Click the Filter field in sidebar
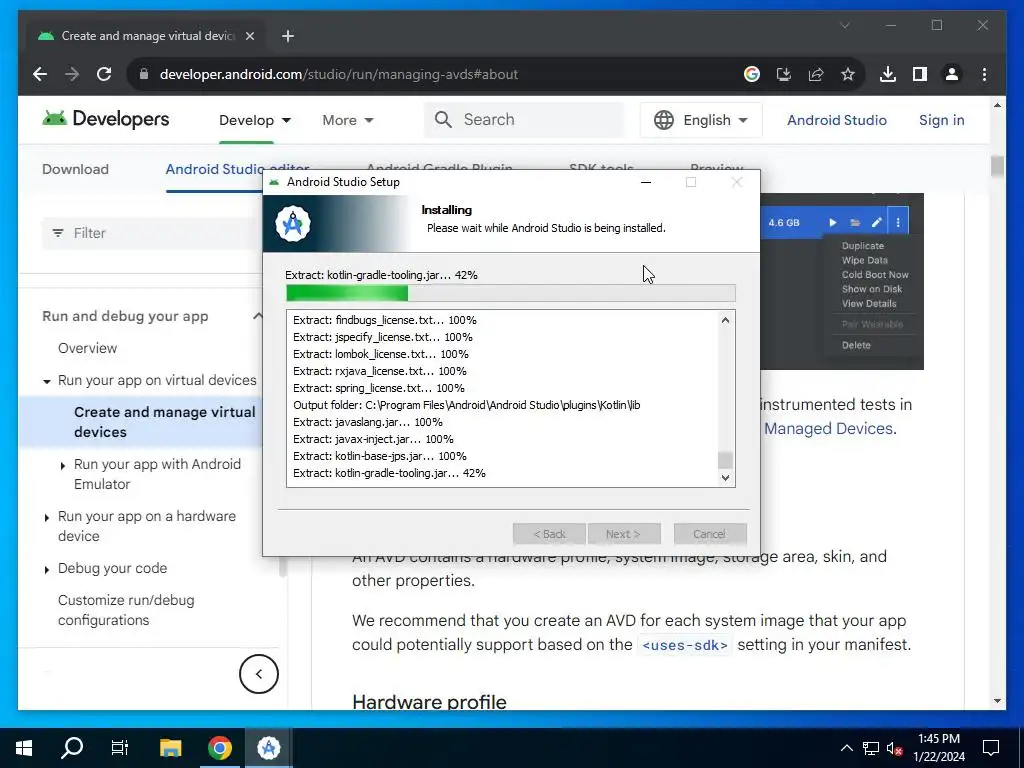1024x768 pixels. pos(152,233)
